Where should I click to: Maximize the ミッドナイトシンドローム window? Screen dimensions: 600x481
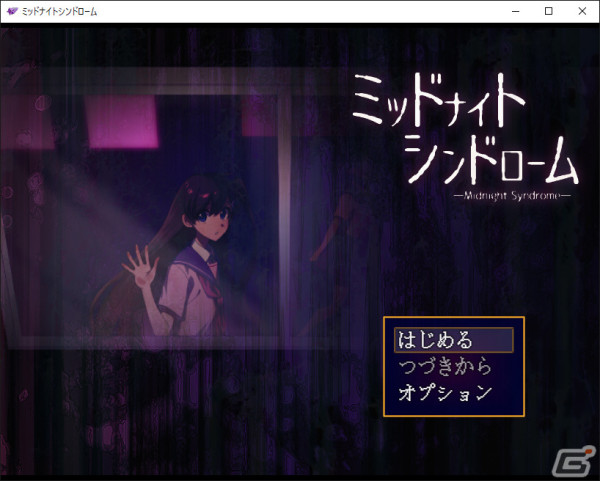[548, 11]
